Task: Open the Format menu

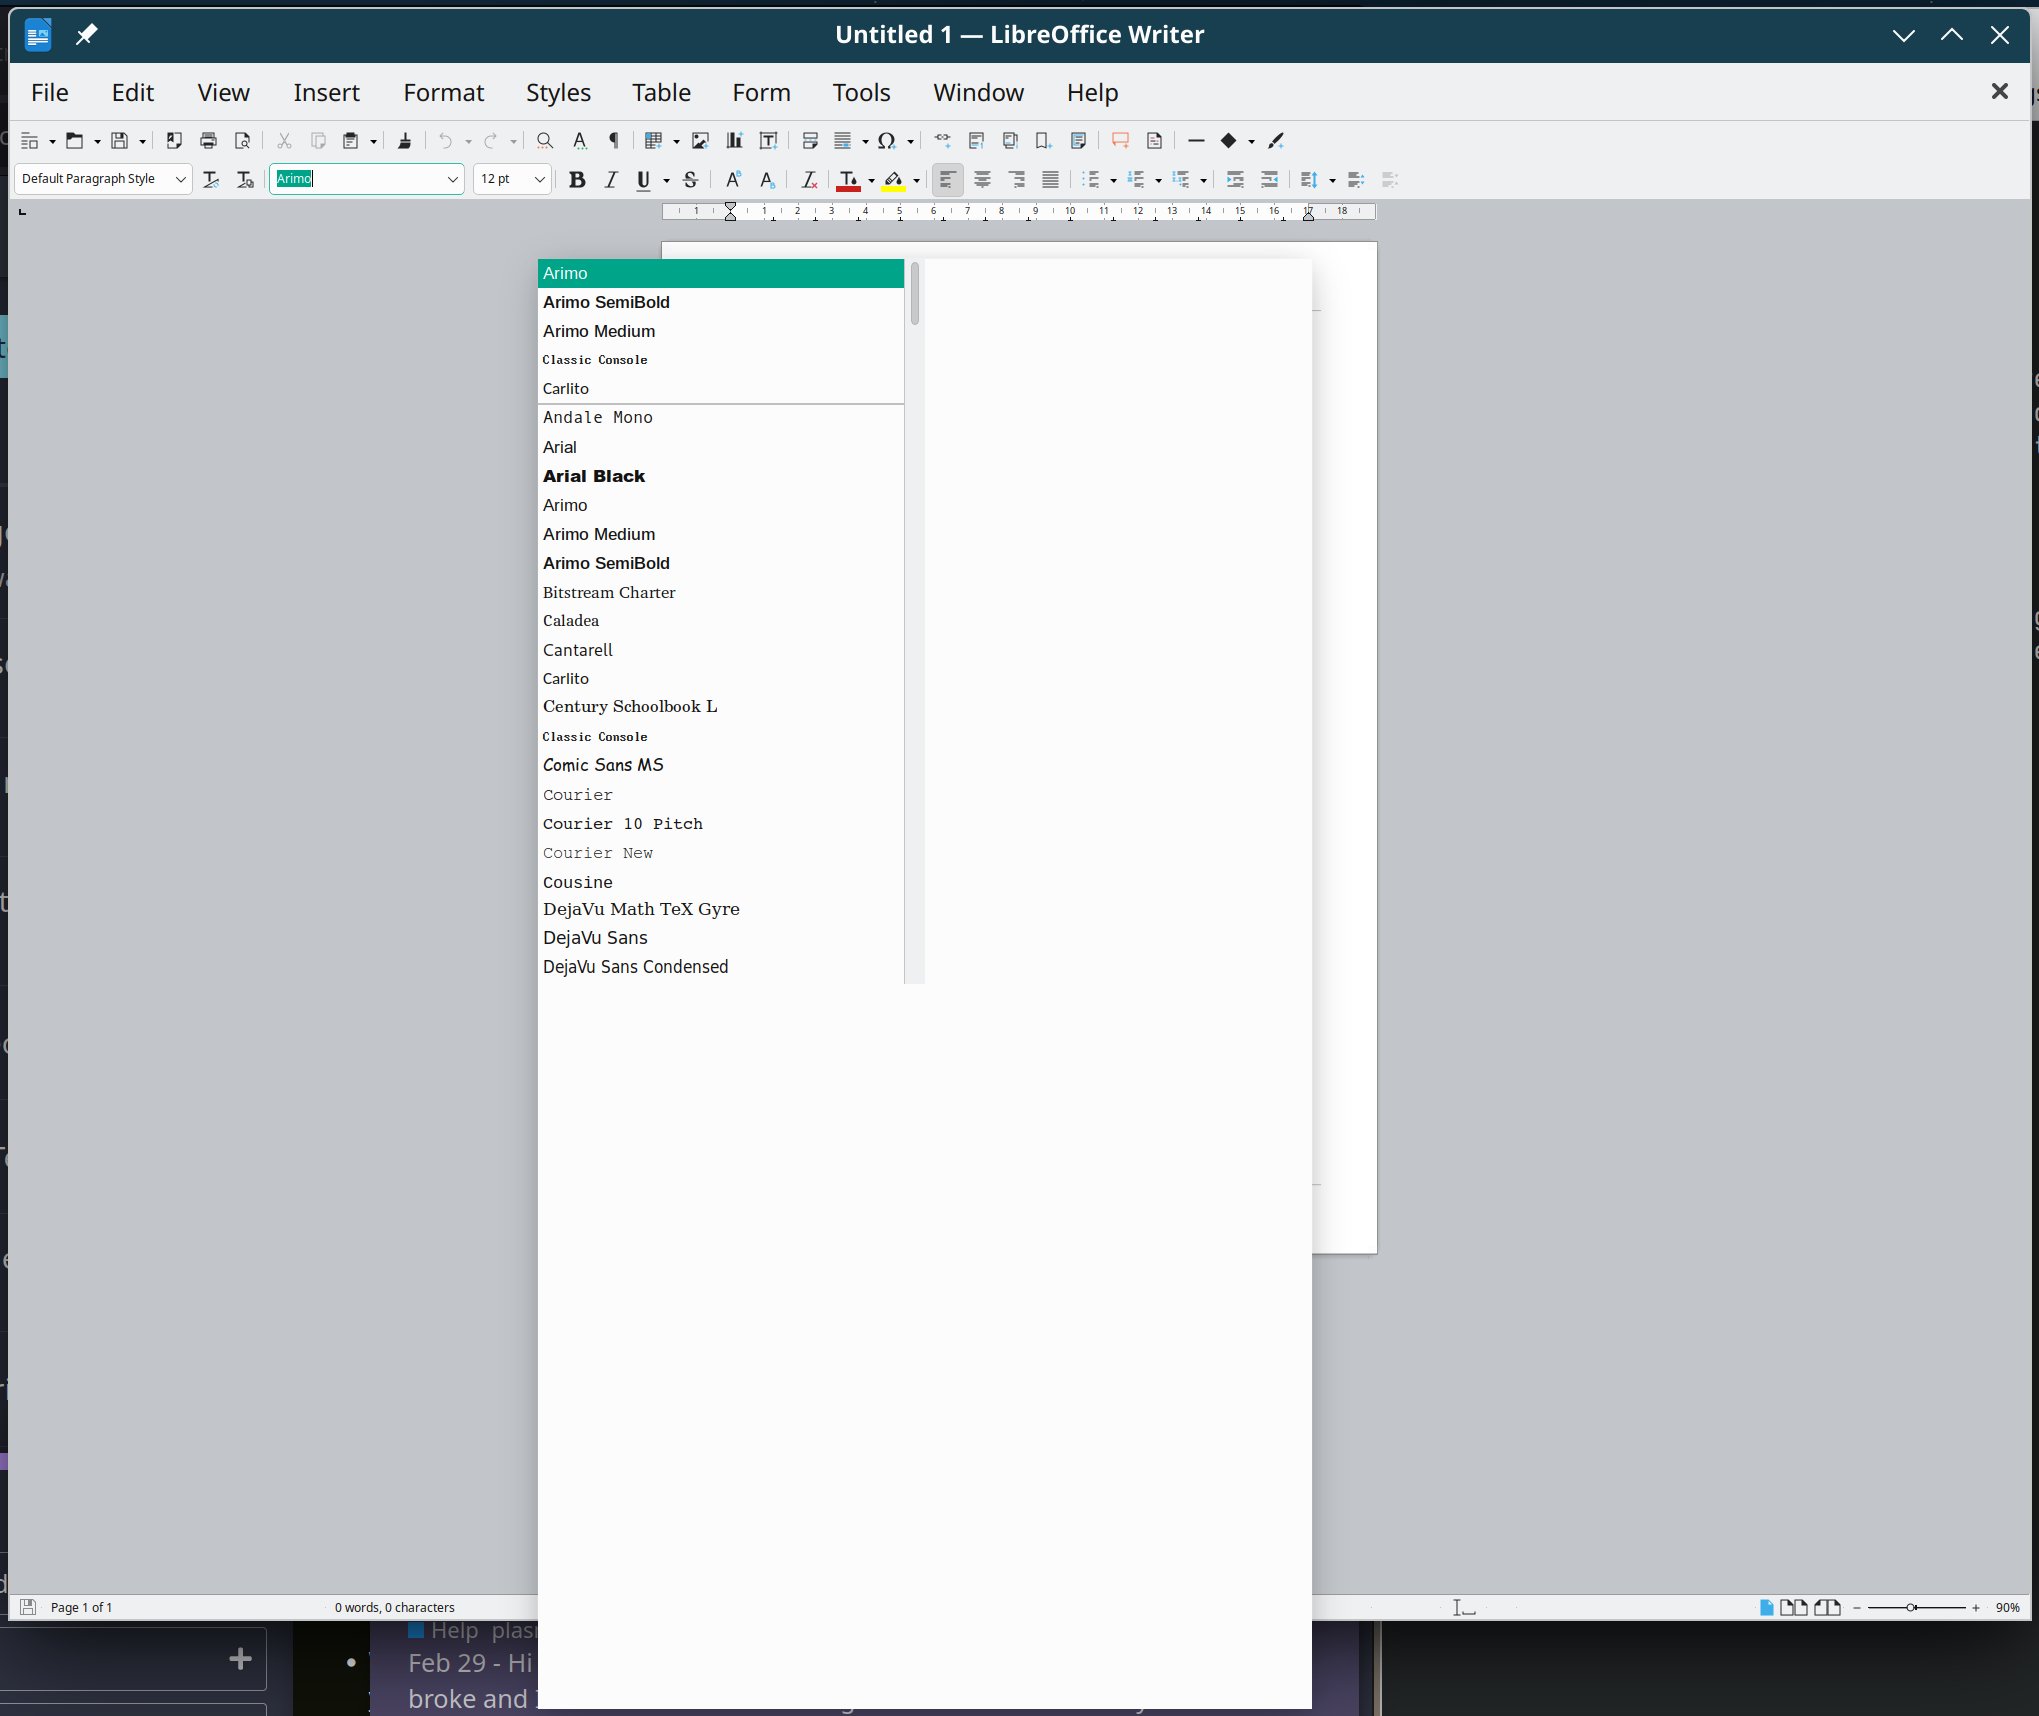Action: click(443, 92)
